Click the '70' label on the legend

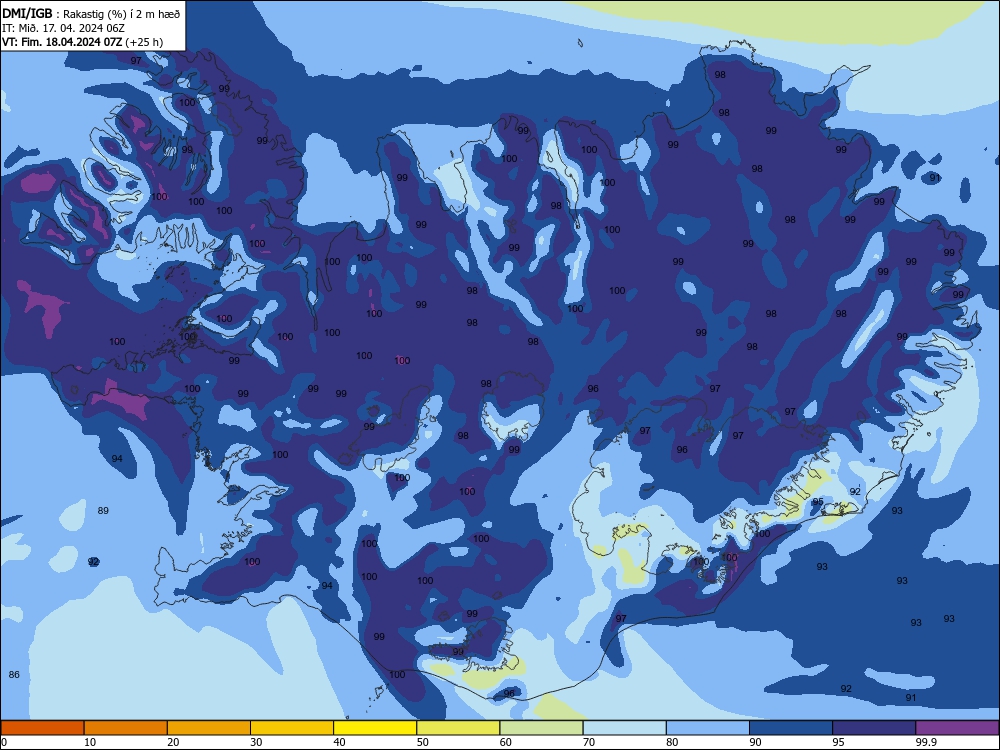point(589,742)
